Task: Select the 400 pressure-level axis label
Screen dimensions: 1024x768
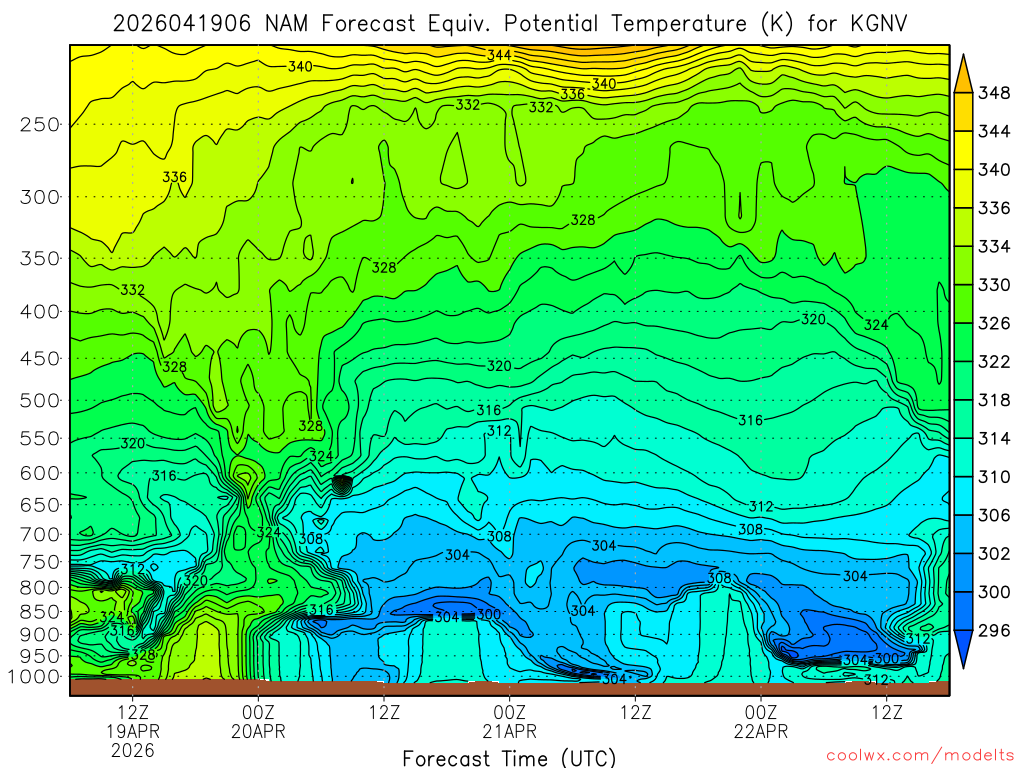Action: pyautogui.click(x=40, y=312)
